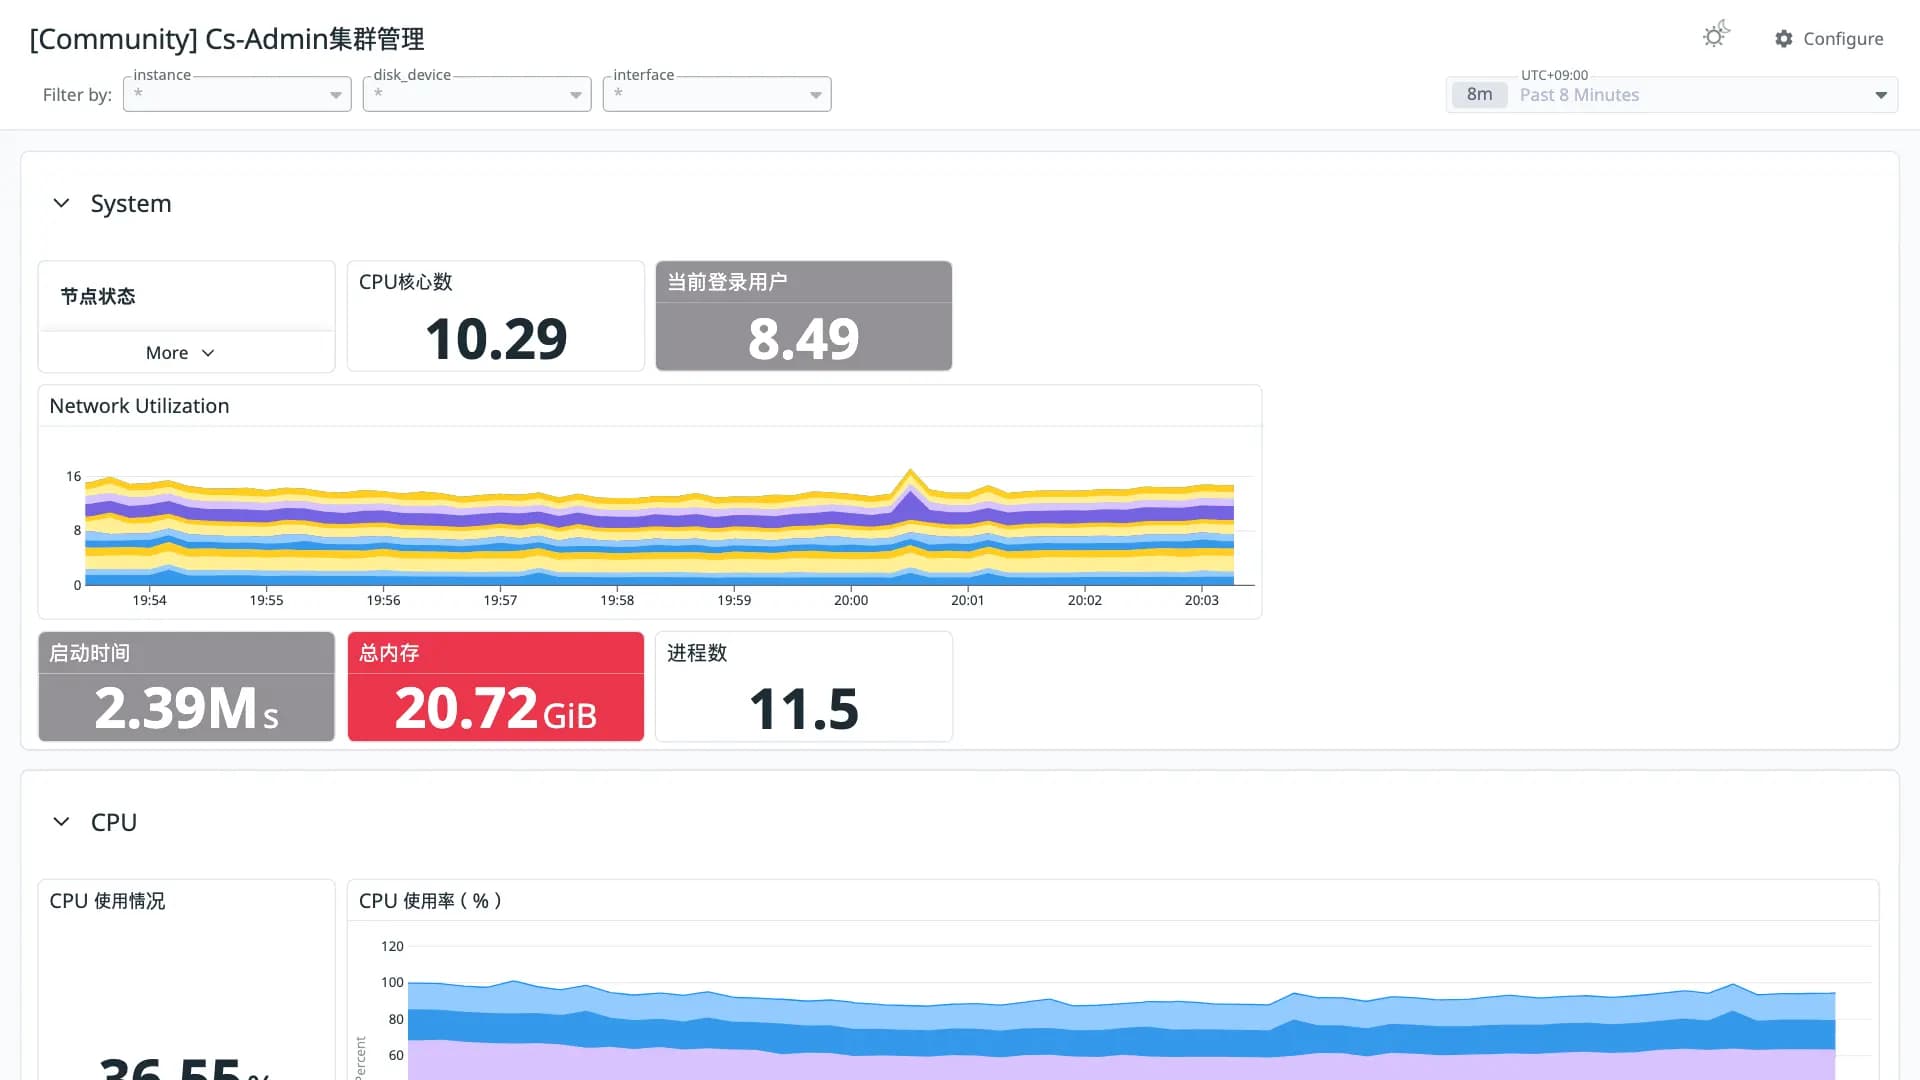Collapse the System section chevron
Viewport: 1920px width, 1080px height.
[x=61, y=203]
